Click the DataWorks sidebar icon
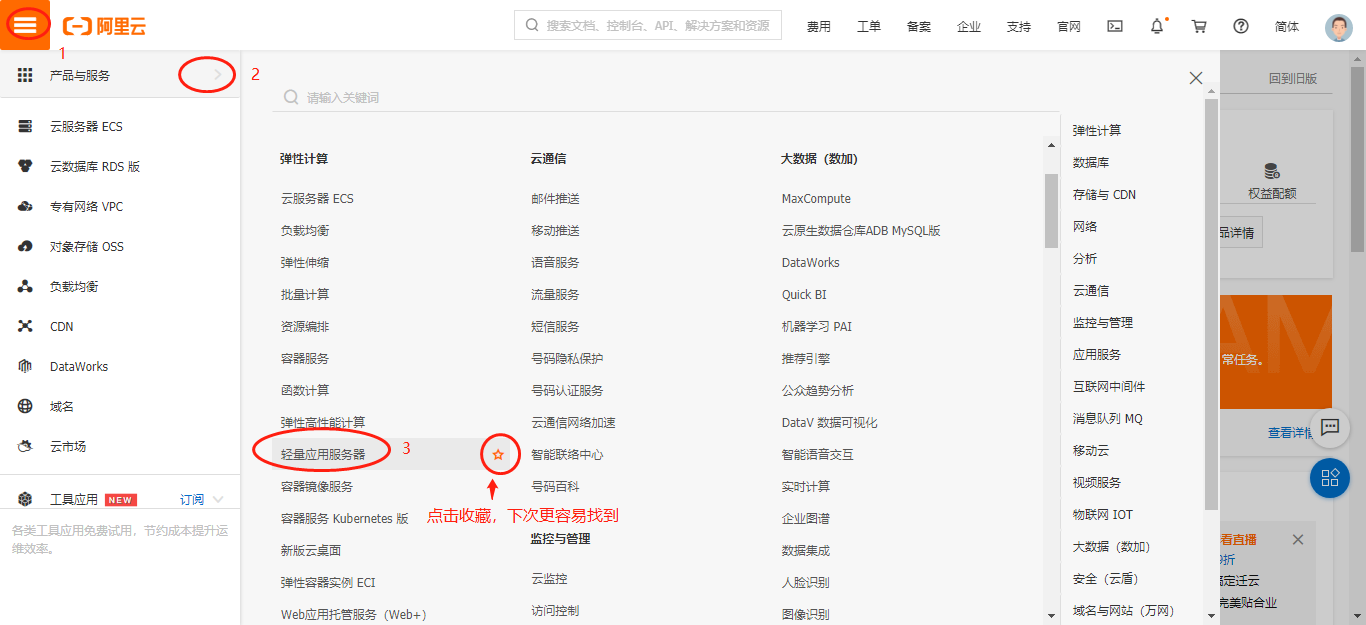 point(26,366)
